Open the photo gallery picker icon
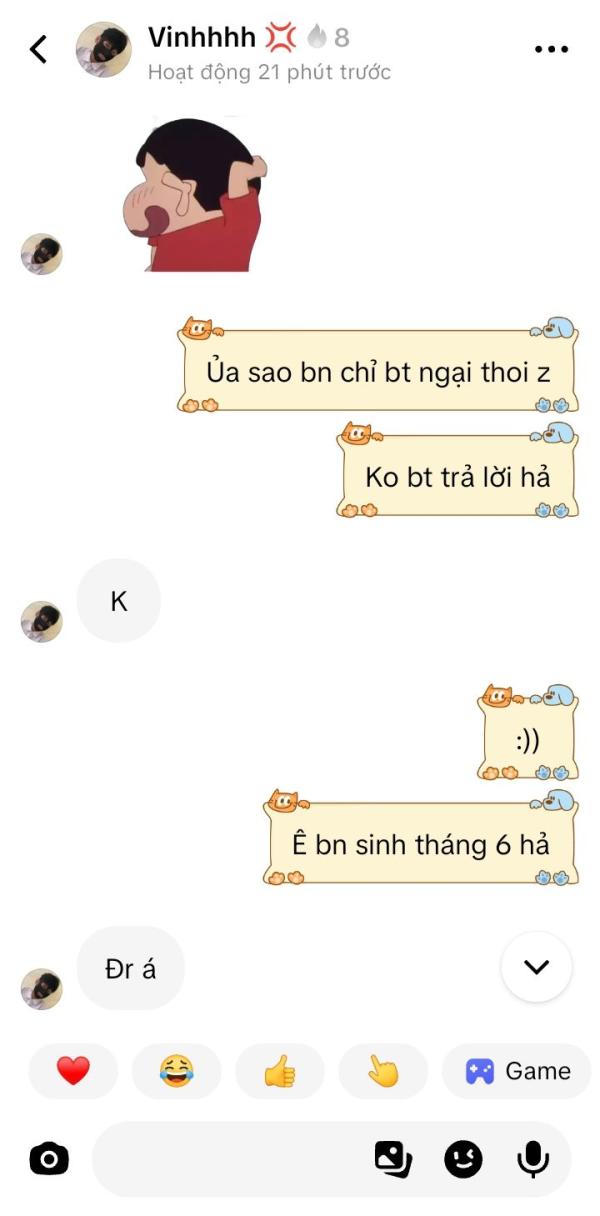Viewport: 600px width, 1216px height. [393, 1159]
